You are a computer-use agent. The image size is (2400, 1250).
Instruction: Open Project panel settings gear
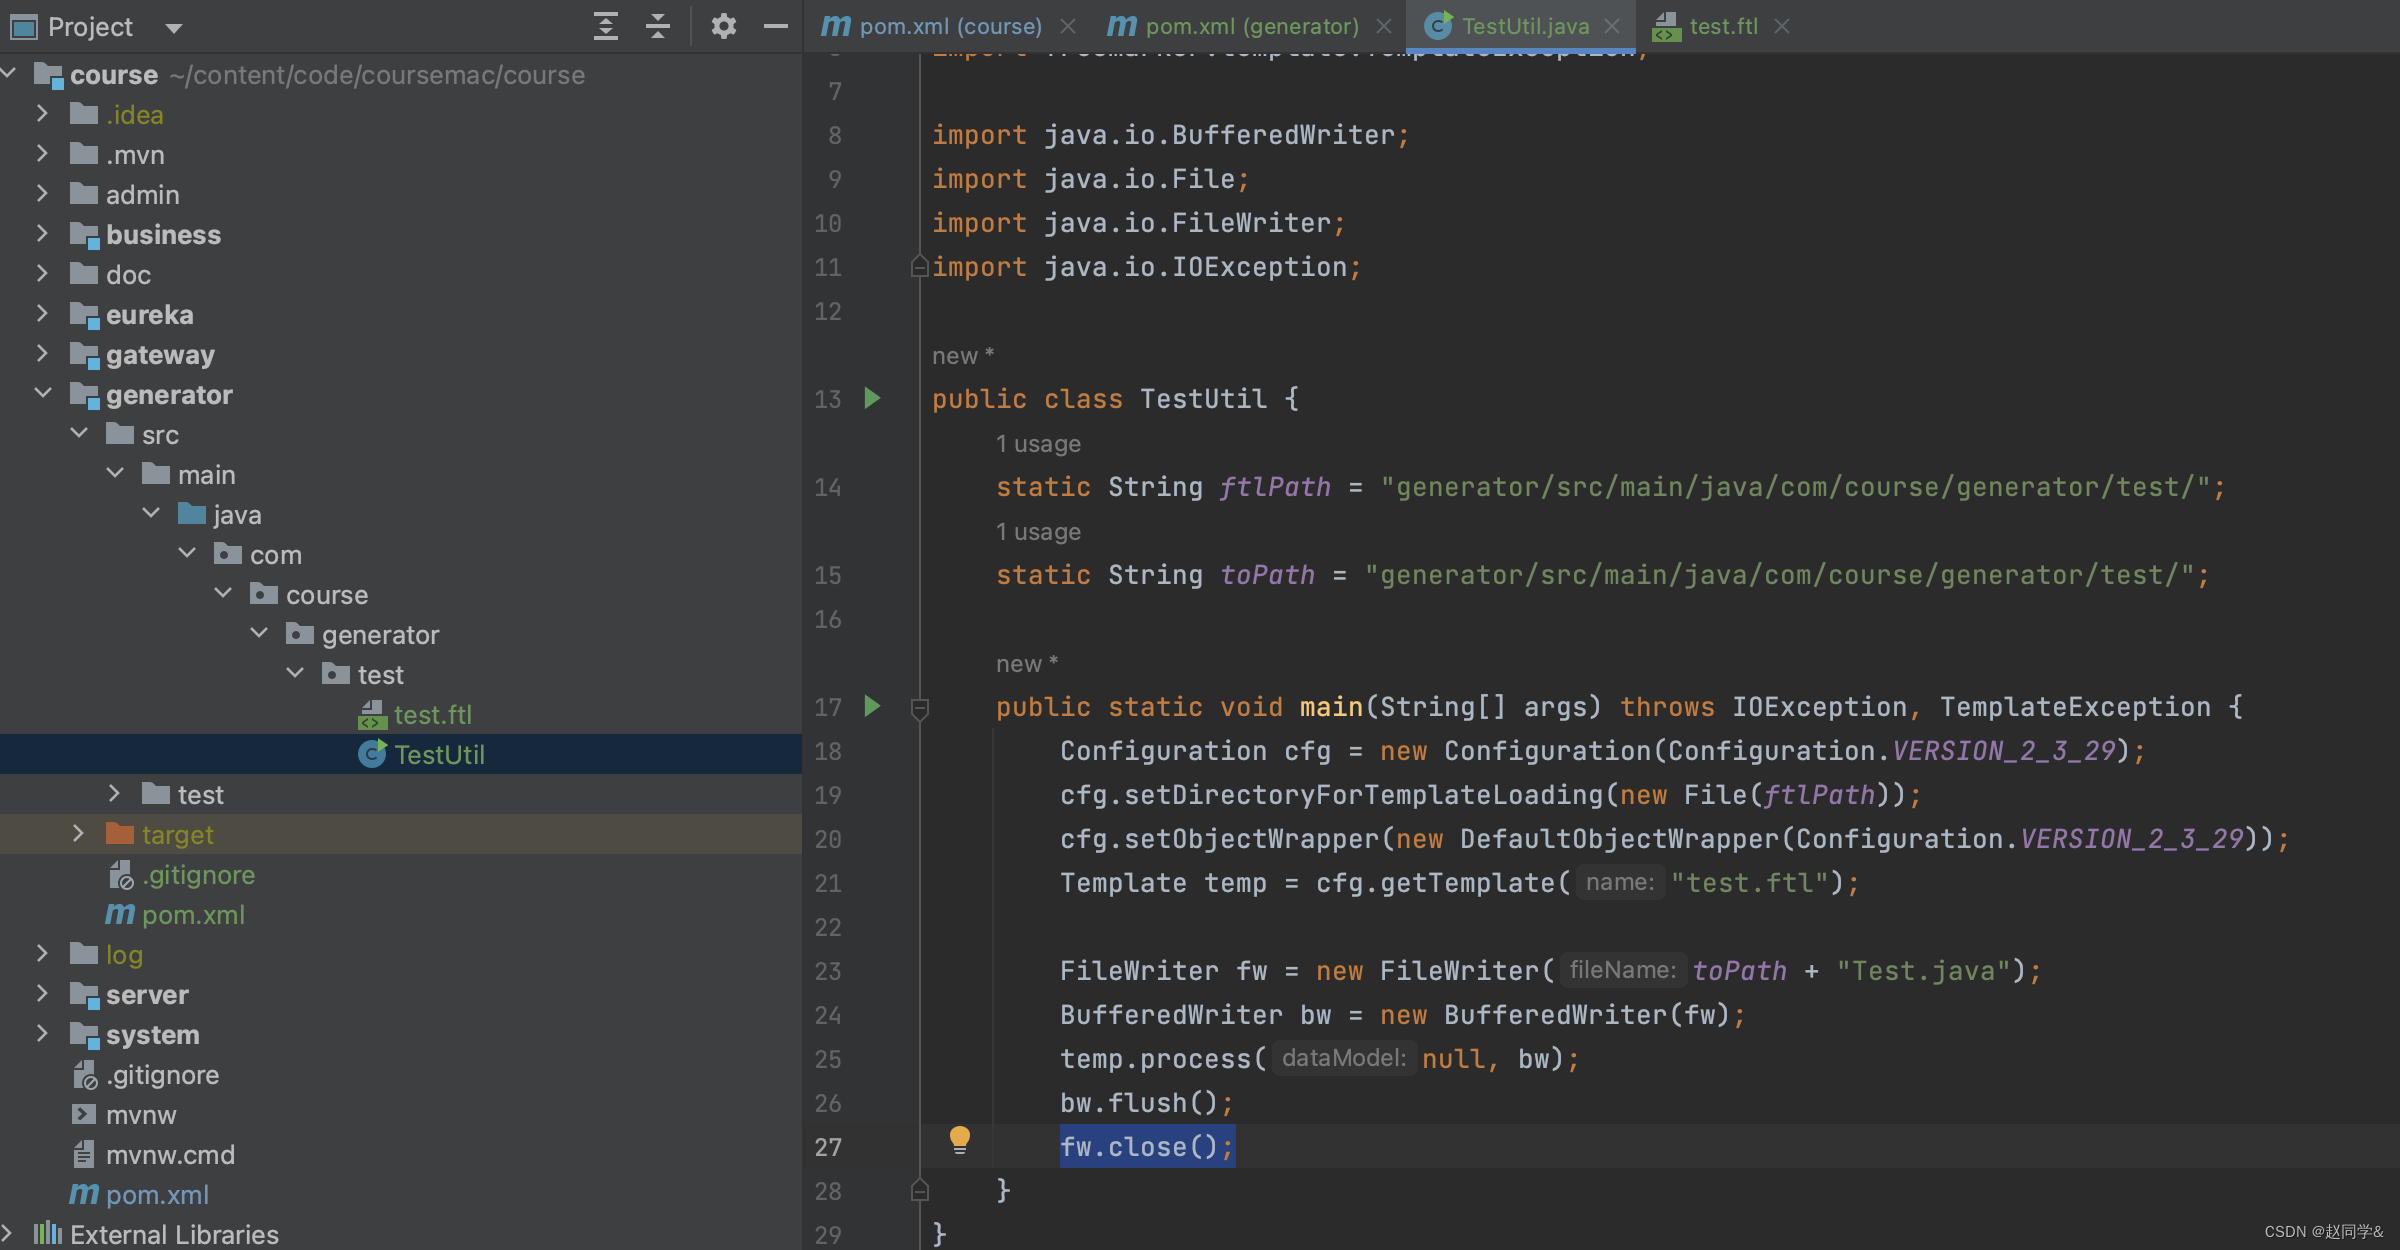pyautogui.click(x=723, y=26)
